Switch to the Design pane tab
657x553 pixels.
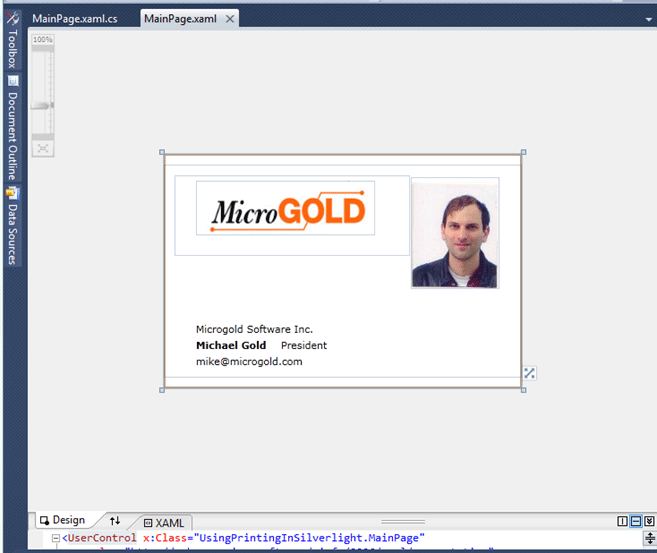coord(63,520)
